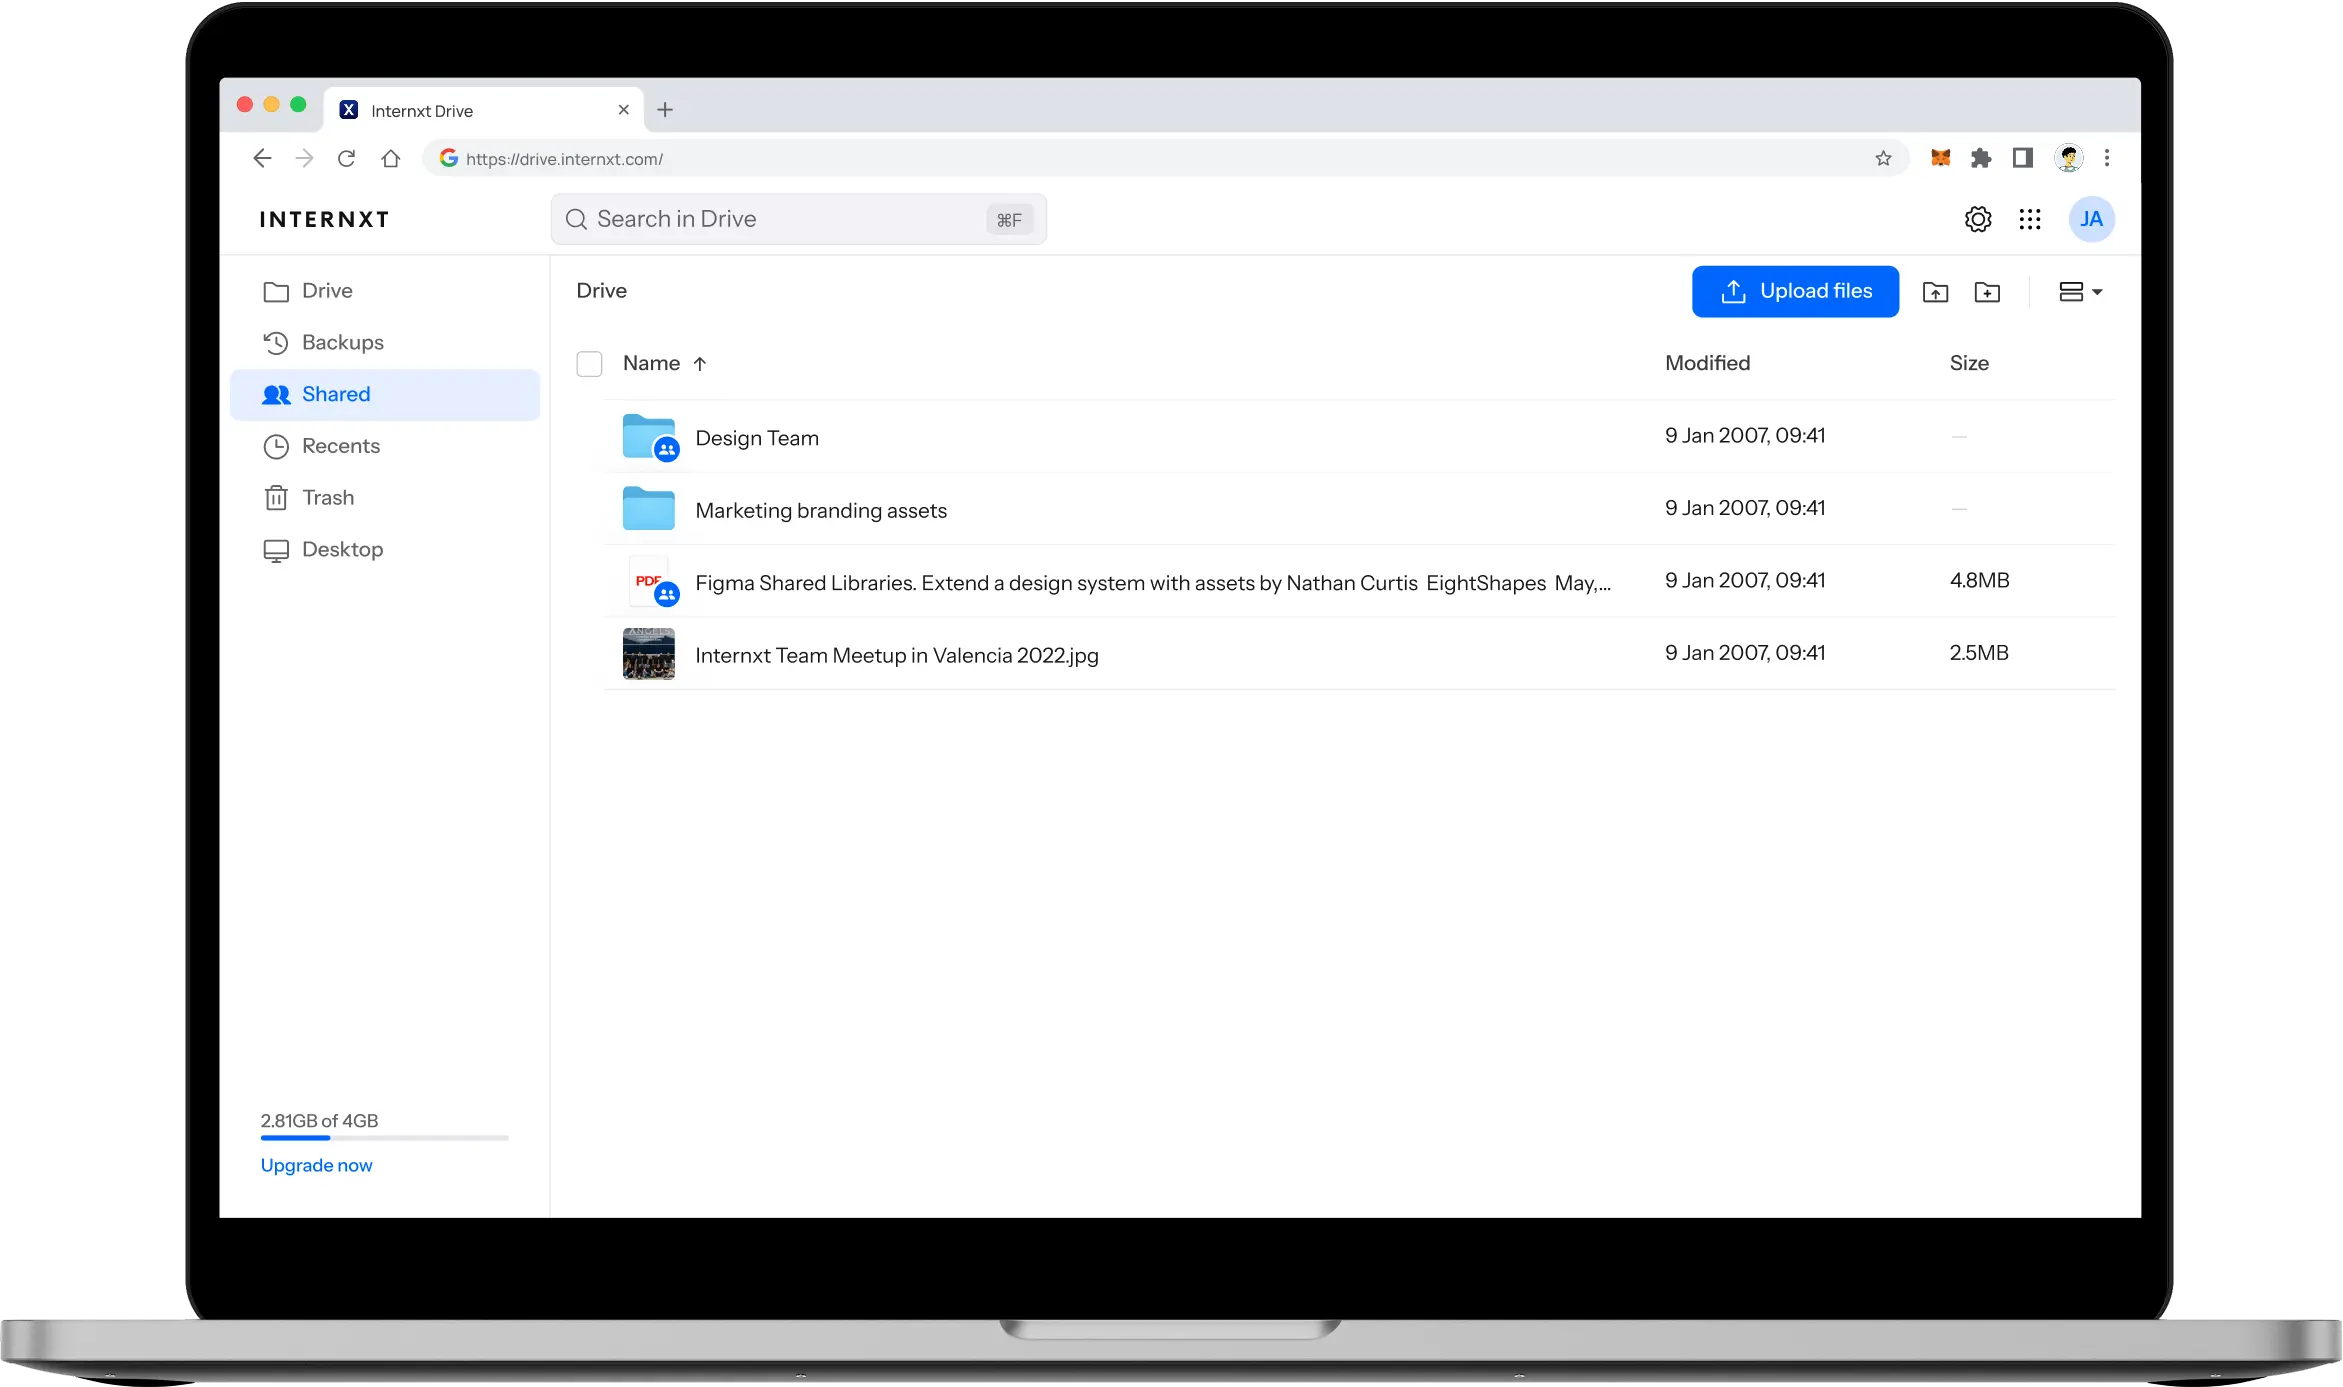2343x1387 pixels.
Task: Sort files by Modified column
Action: 1707,363
